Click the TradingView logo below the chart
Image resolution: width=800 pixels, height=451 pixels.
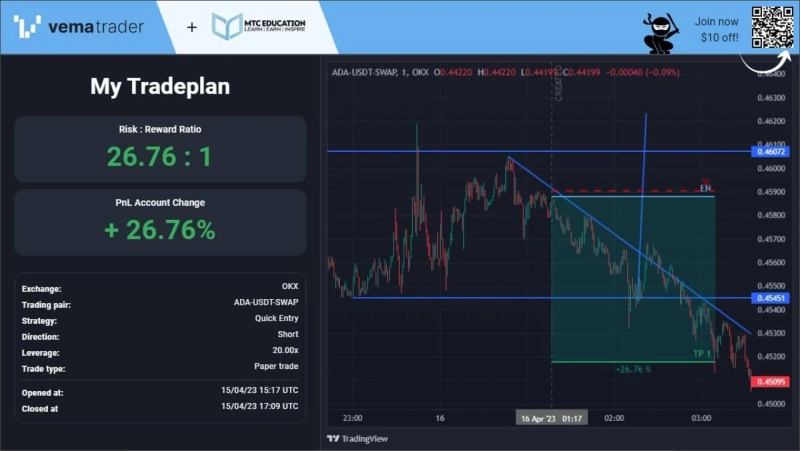(x=356, y=438)
